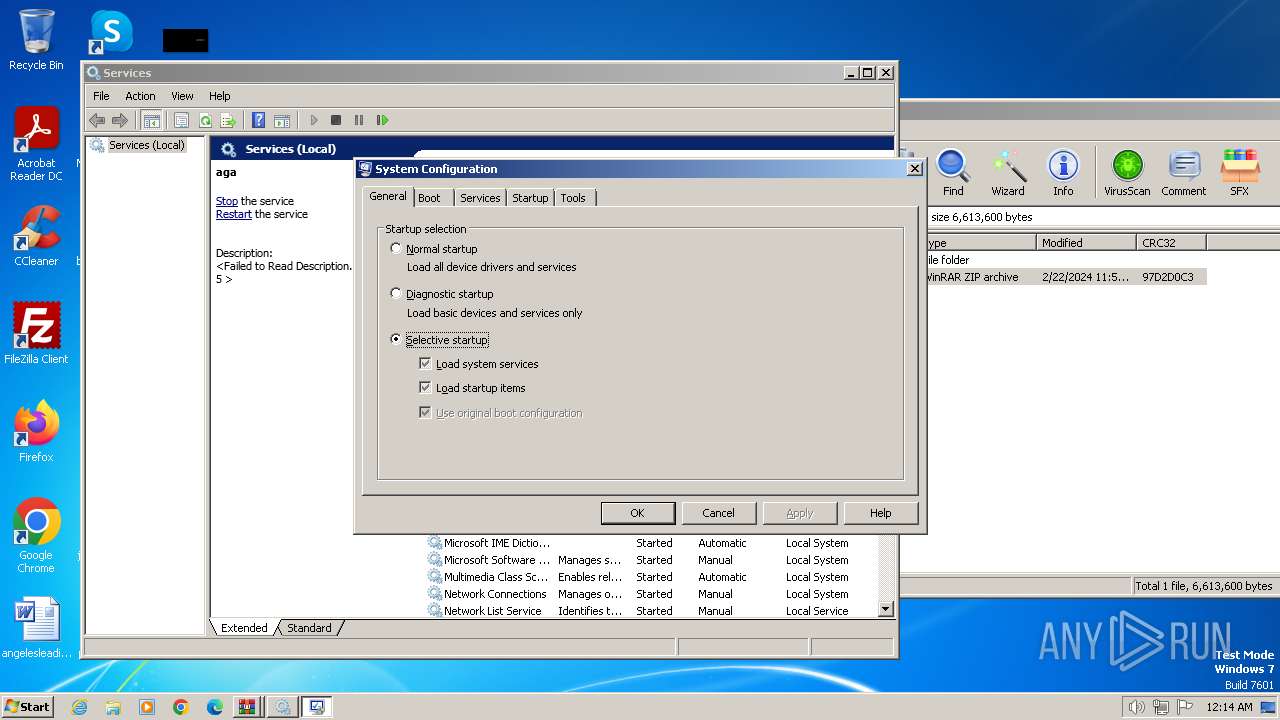Click Cancel in System Configuration
Viewport: 1280px width, 720px height.
click(x=718, y=513)
